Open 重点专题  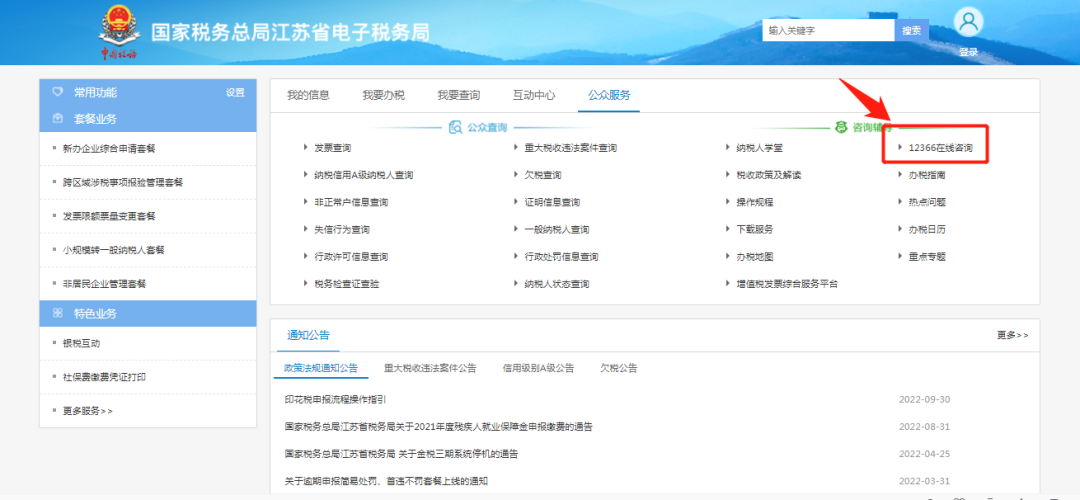tap(926, 257)
